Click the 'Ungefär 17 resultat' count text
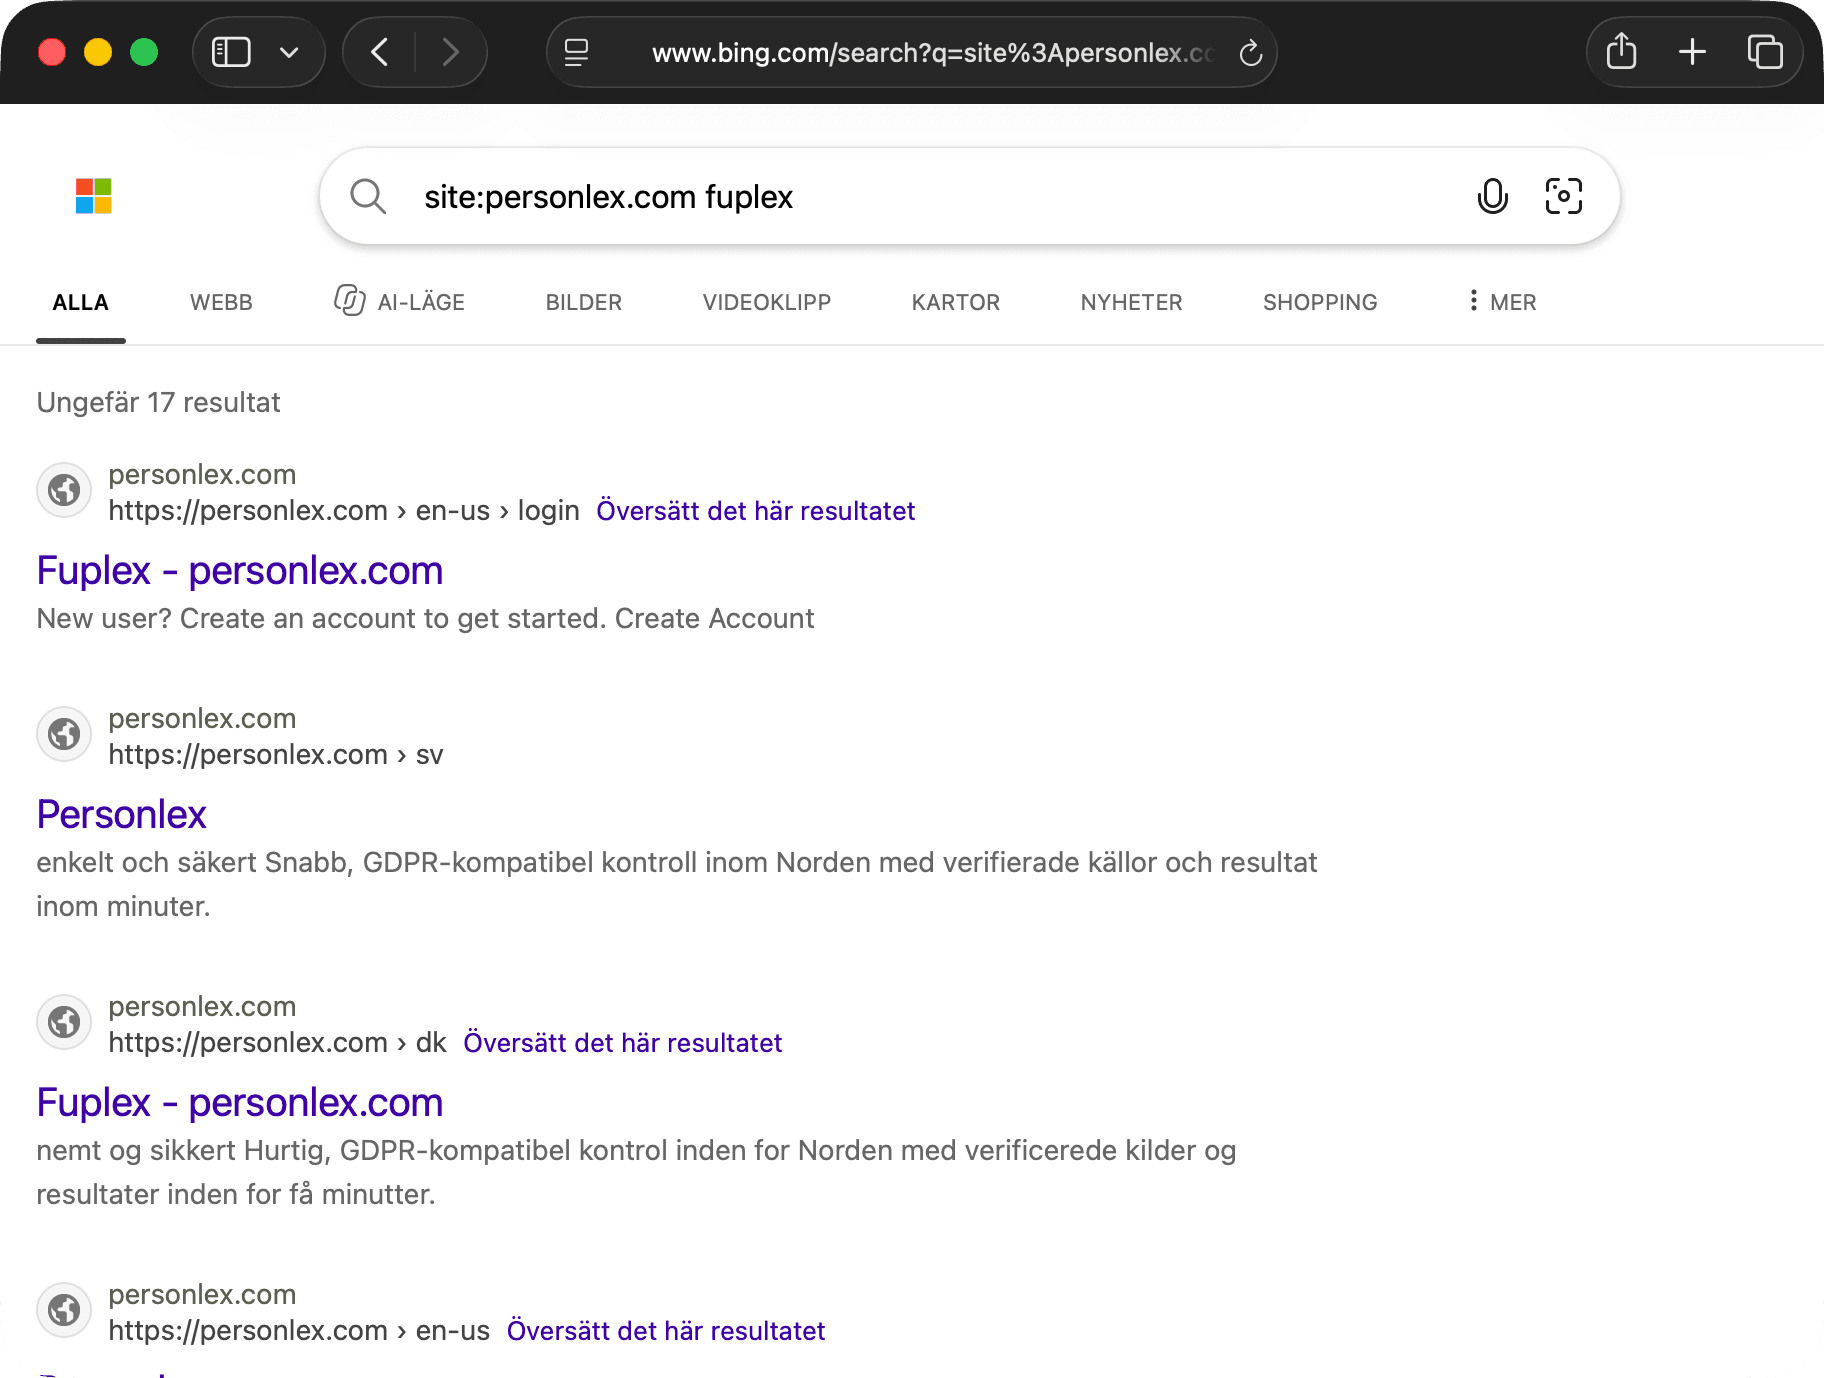This screenshot has height=1378, width=1824. (159, 403)
